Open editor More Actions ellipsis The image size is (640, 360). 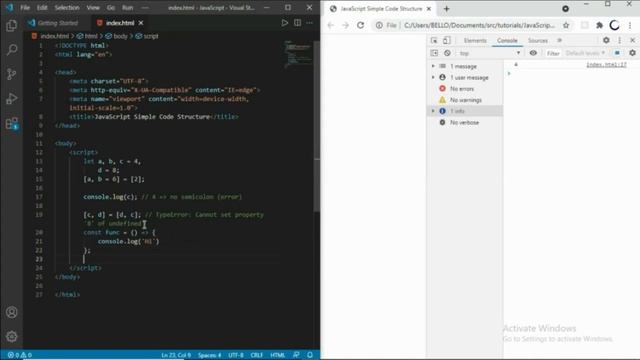[x=310, y=23]
